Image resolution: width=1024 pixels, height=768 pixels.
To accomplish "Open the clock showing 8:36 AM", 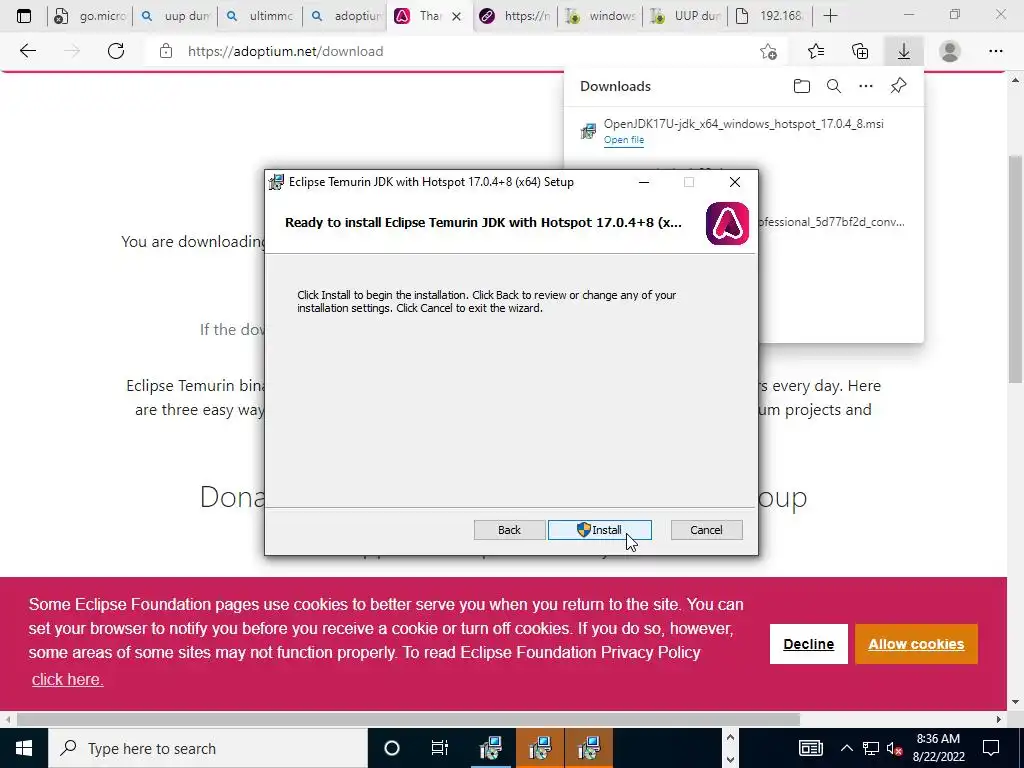I will (x=938, y=748).
